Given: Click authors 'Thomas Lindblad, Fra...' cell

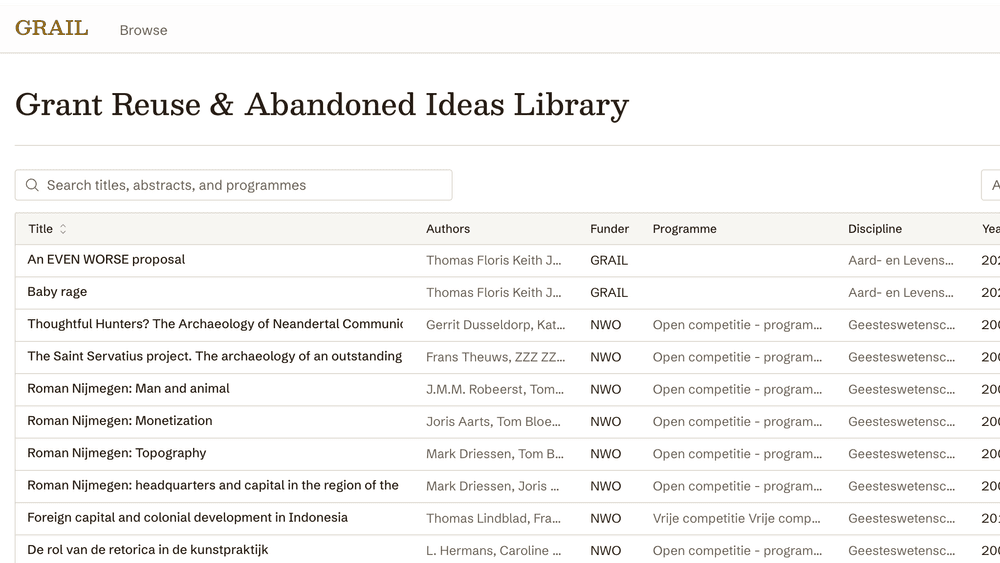Looking at the screenshot, I should point(494,518).
